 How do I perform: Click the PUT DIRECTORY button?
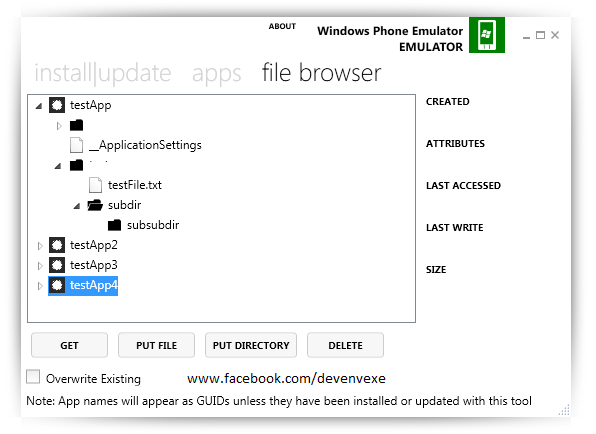point(251,345)
